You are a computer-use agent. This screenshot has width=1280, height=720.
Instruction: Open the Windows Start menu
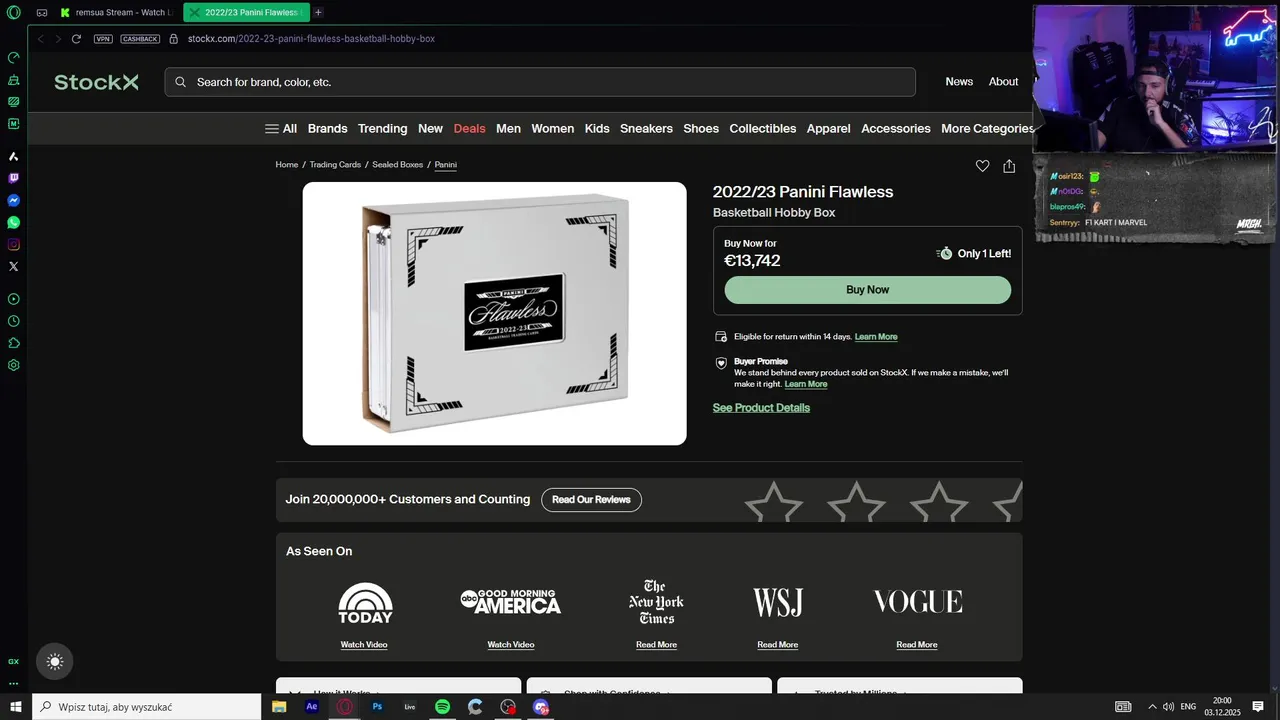pos(16,707)
